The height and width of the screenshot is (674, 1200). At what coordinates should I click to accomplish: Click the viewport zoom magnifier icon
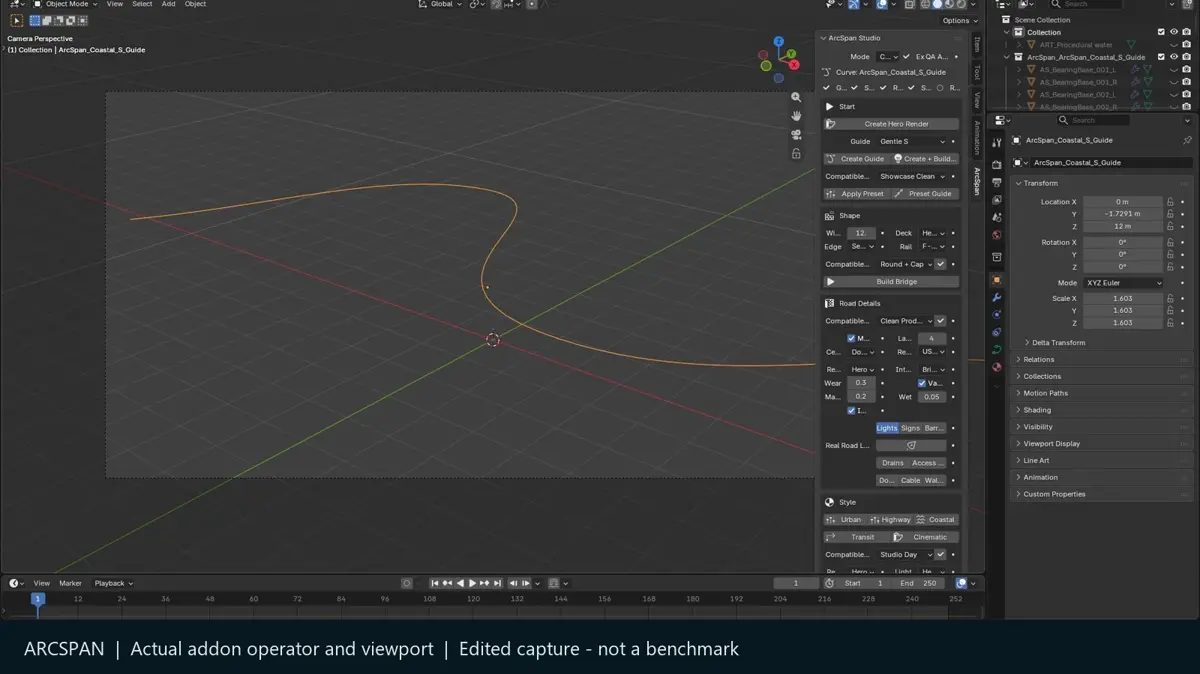coord(796,98)
